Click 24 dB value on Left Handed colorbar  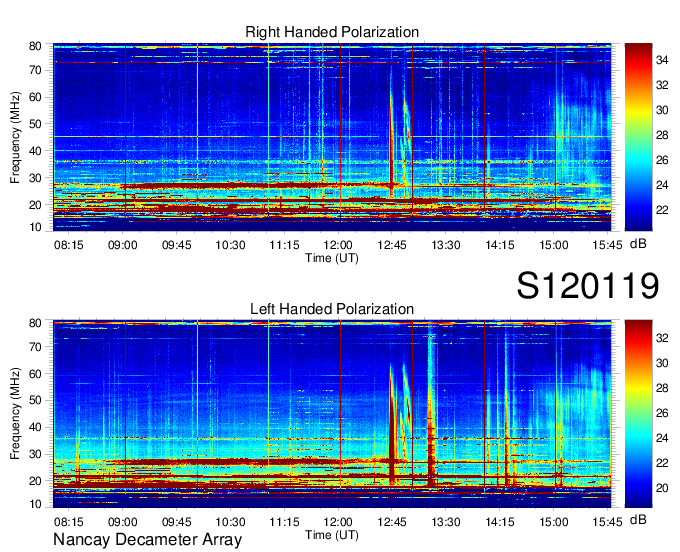[x=662, y=438]
